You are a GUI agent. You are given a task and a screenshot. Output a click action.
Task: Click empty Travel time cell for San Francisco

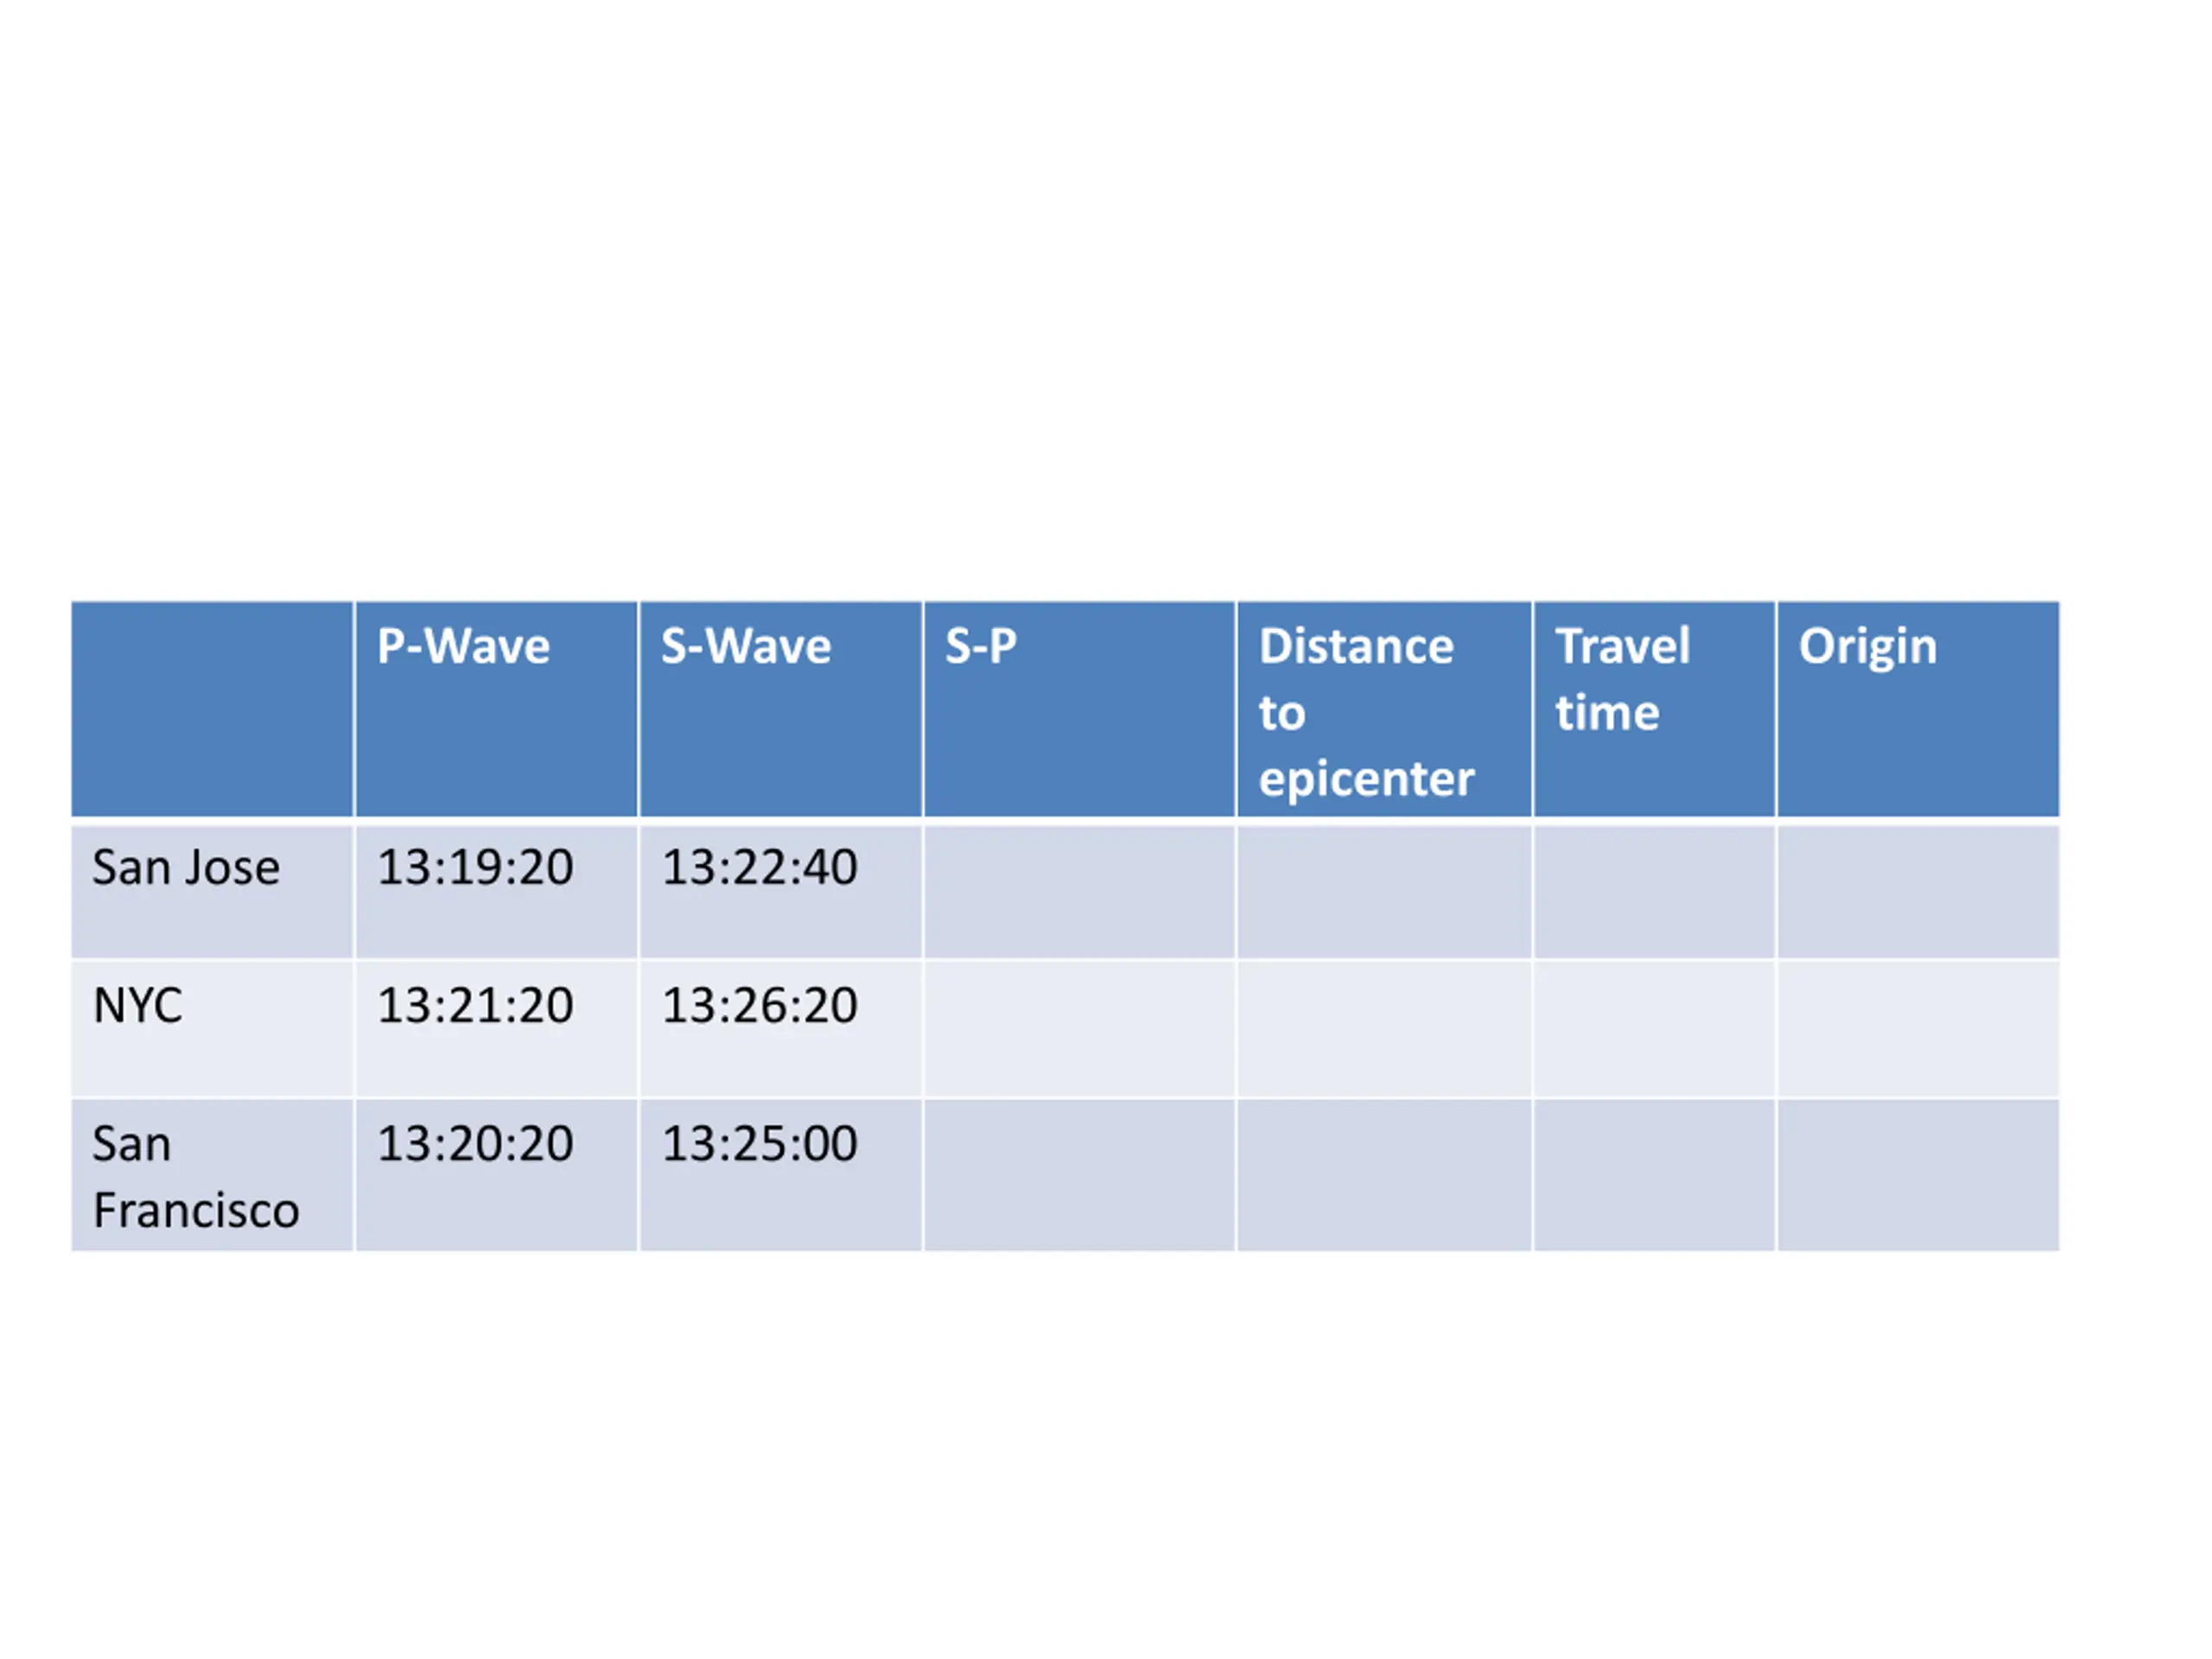pos(1654,1175)
